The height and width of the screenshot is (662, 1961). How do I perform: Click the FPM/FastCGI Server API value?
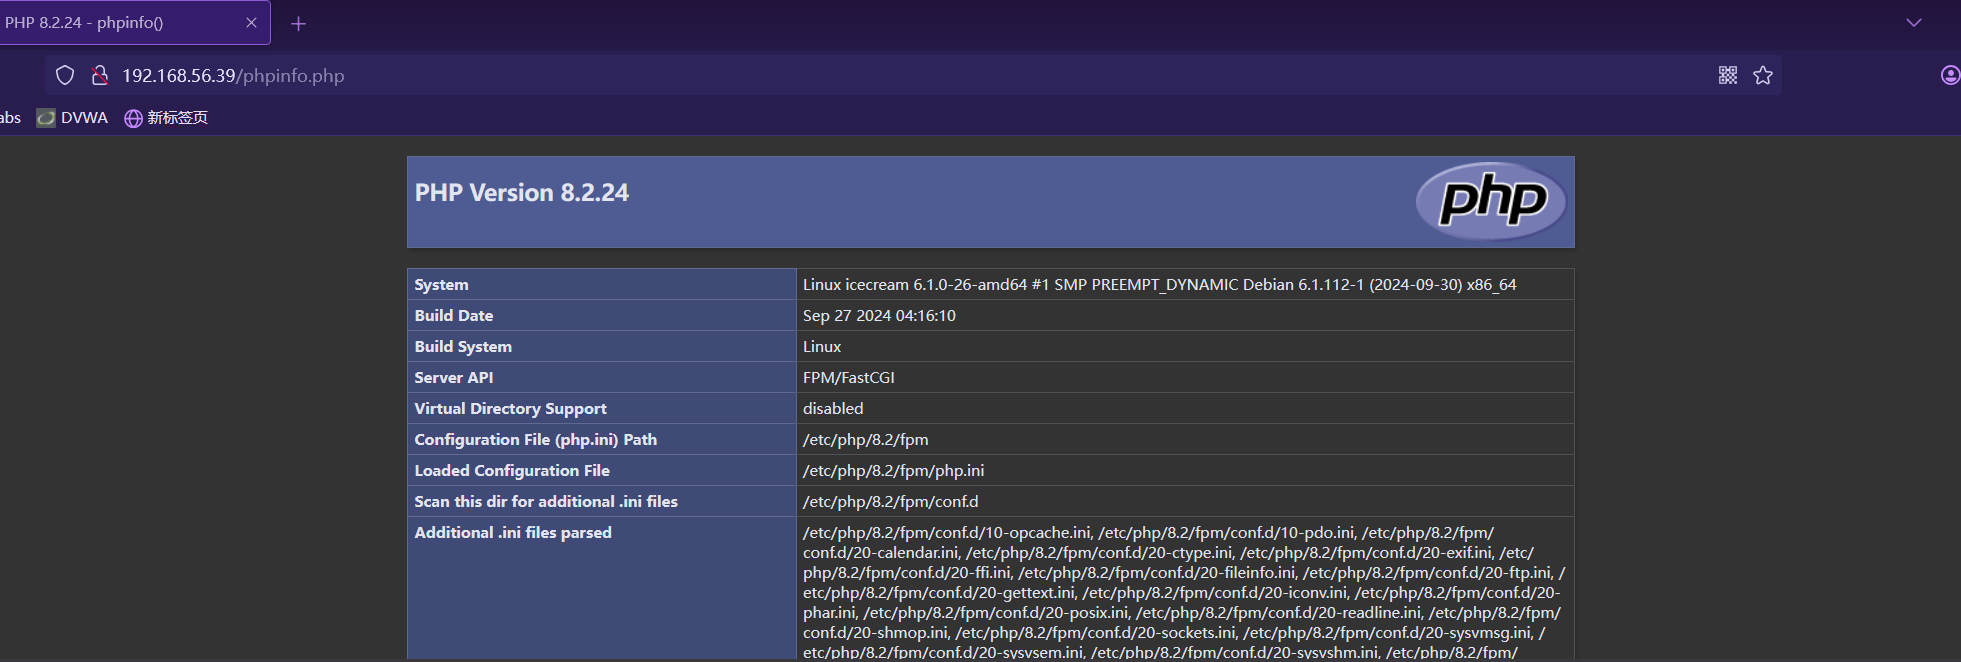click(x=848, y=378)
